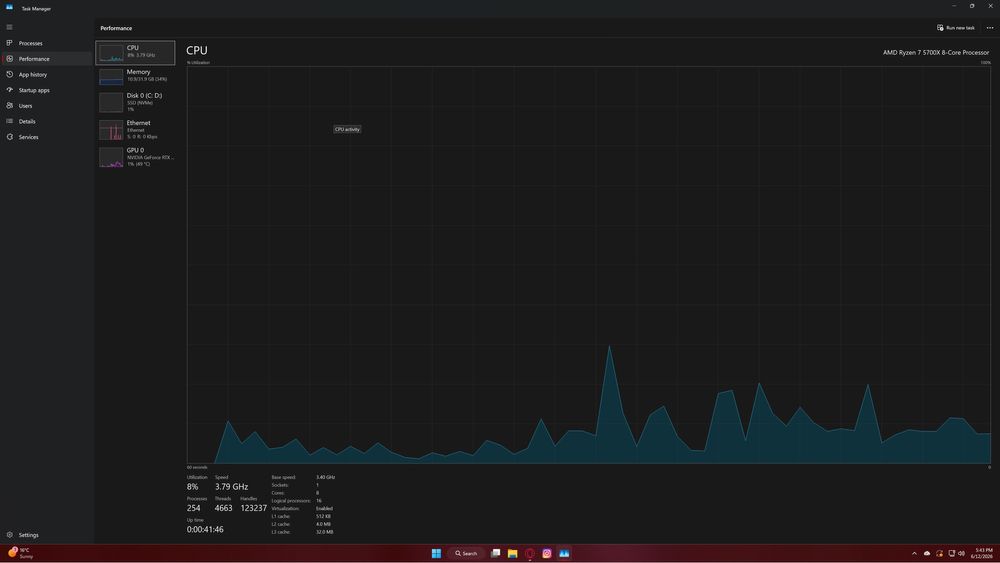1000x563 pixels.
Task: Click the Performance page header title
Action: (116, 28)
